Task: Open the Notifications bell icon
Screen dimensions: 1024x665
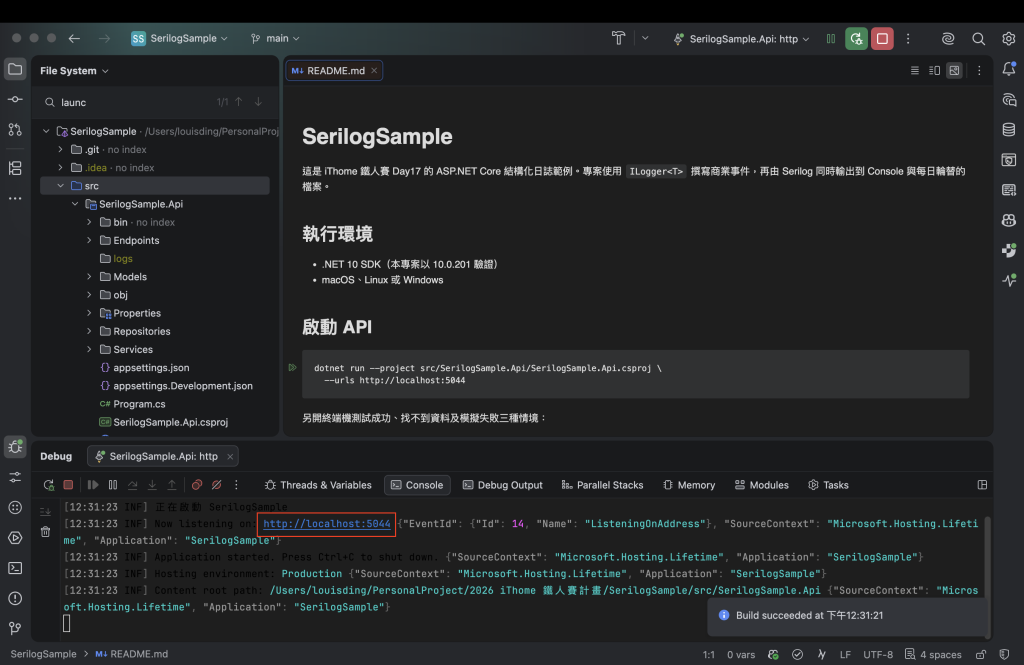Action: [x=1009, y=69]
